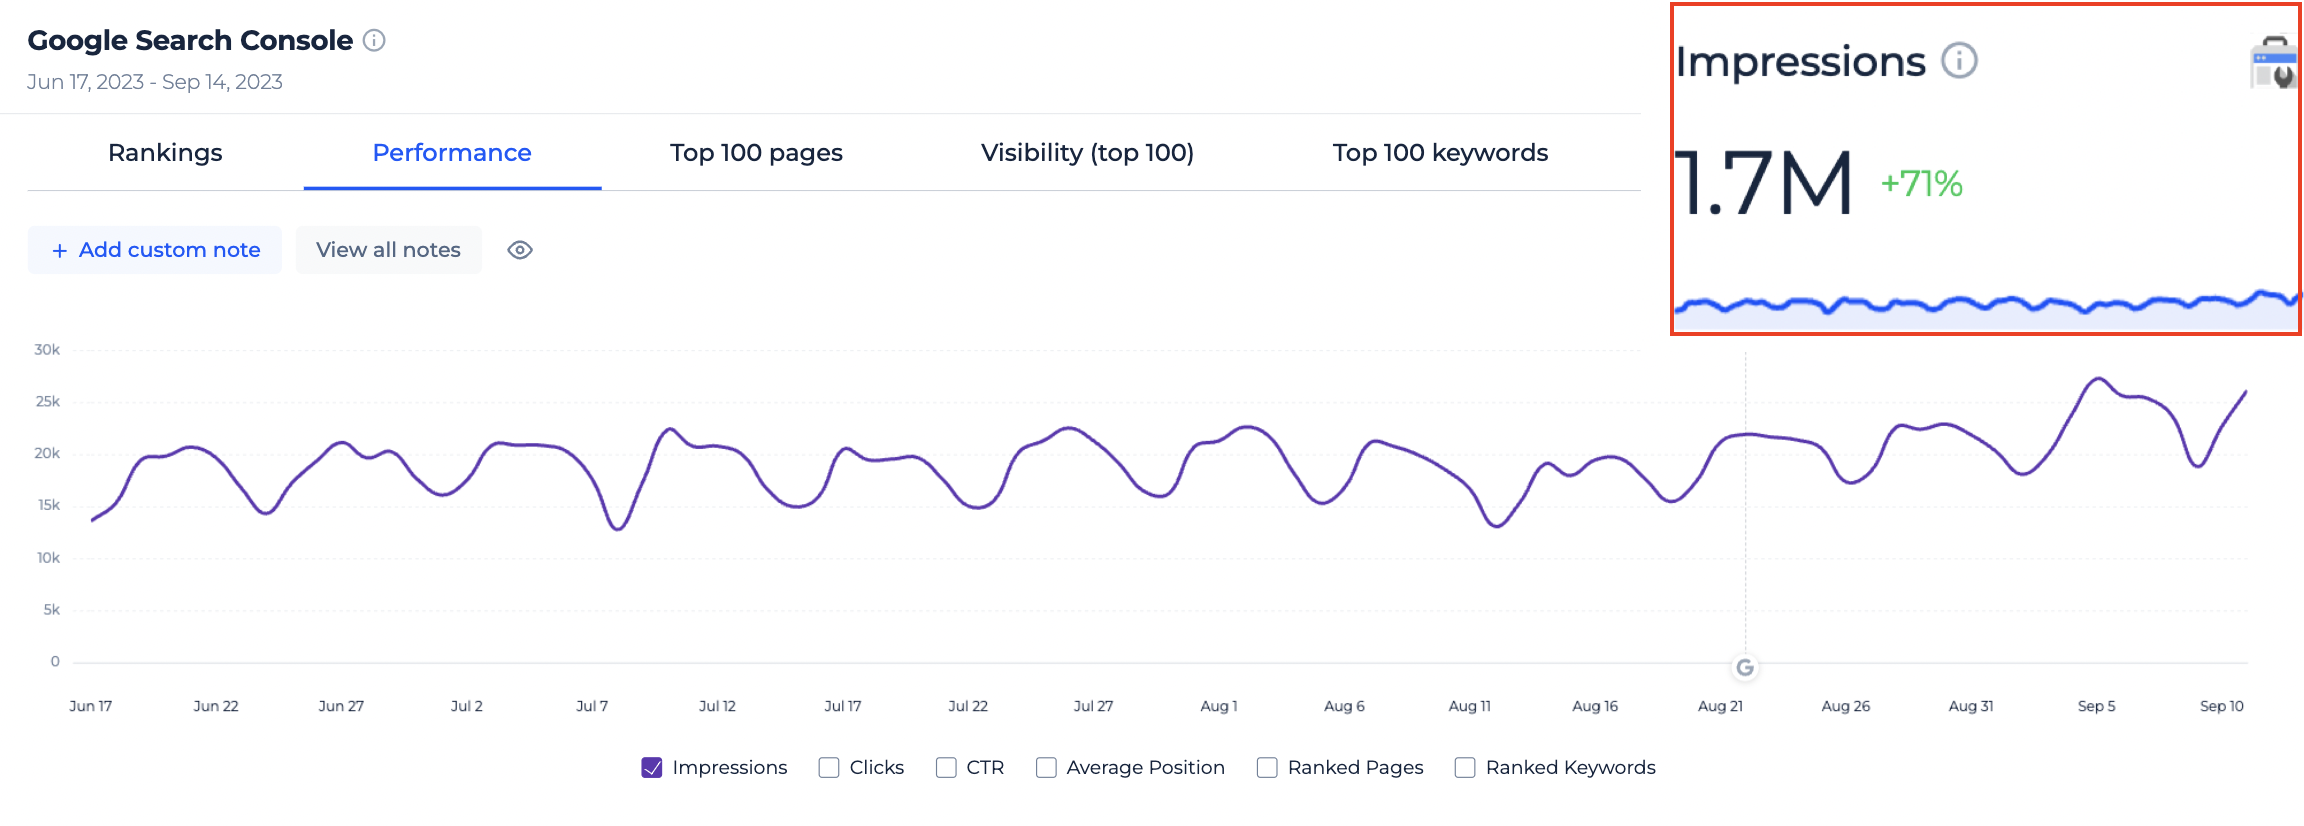Click the 1.7M impressions value
Image resolution: width=2304 pixels, height=826 pixels.
(1764, 183)
